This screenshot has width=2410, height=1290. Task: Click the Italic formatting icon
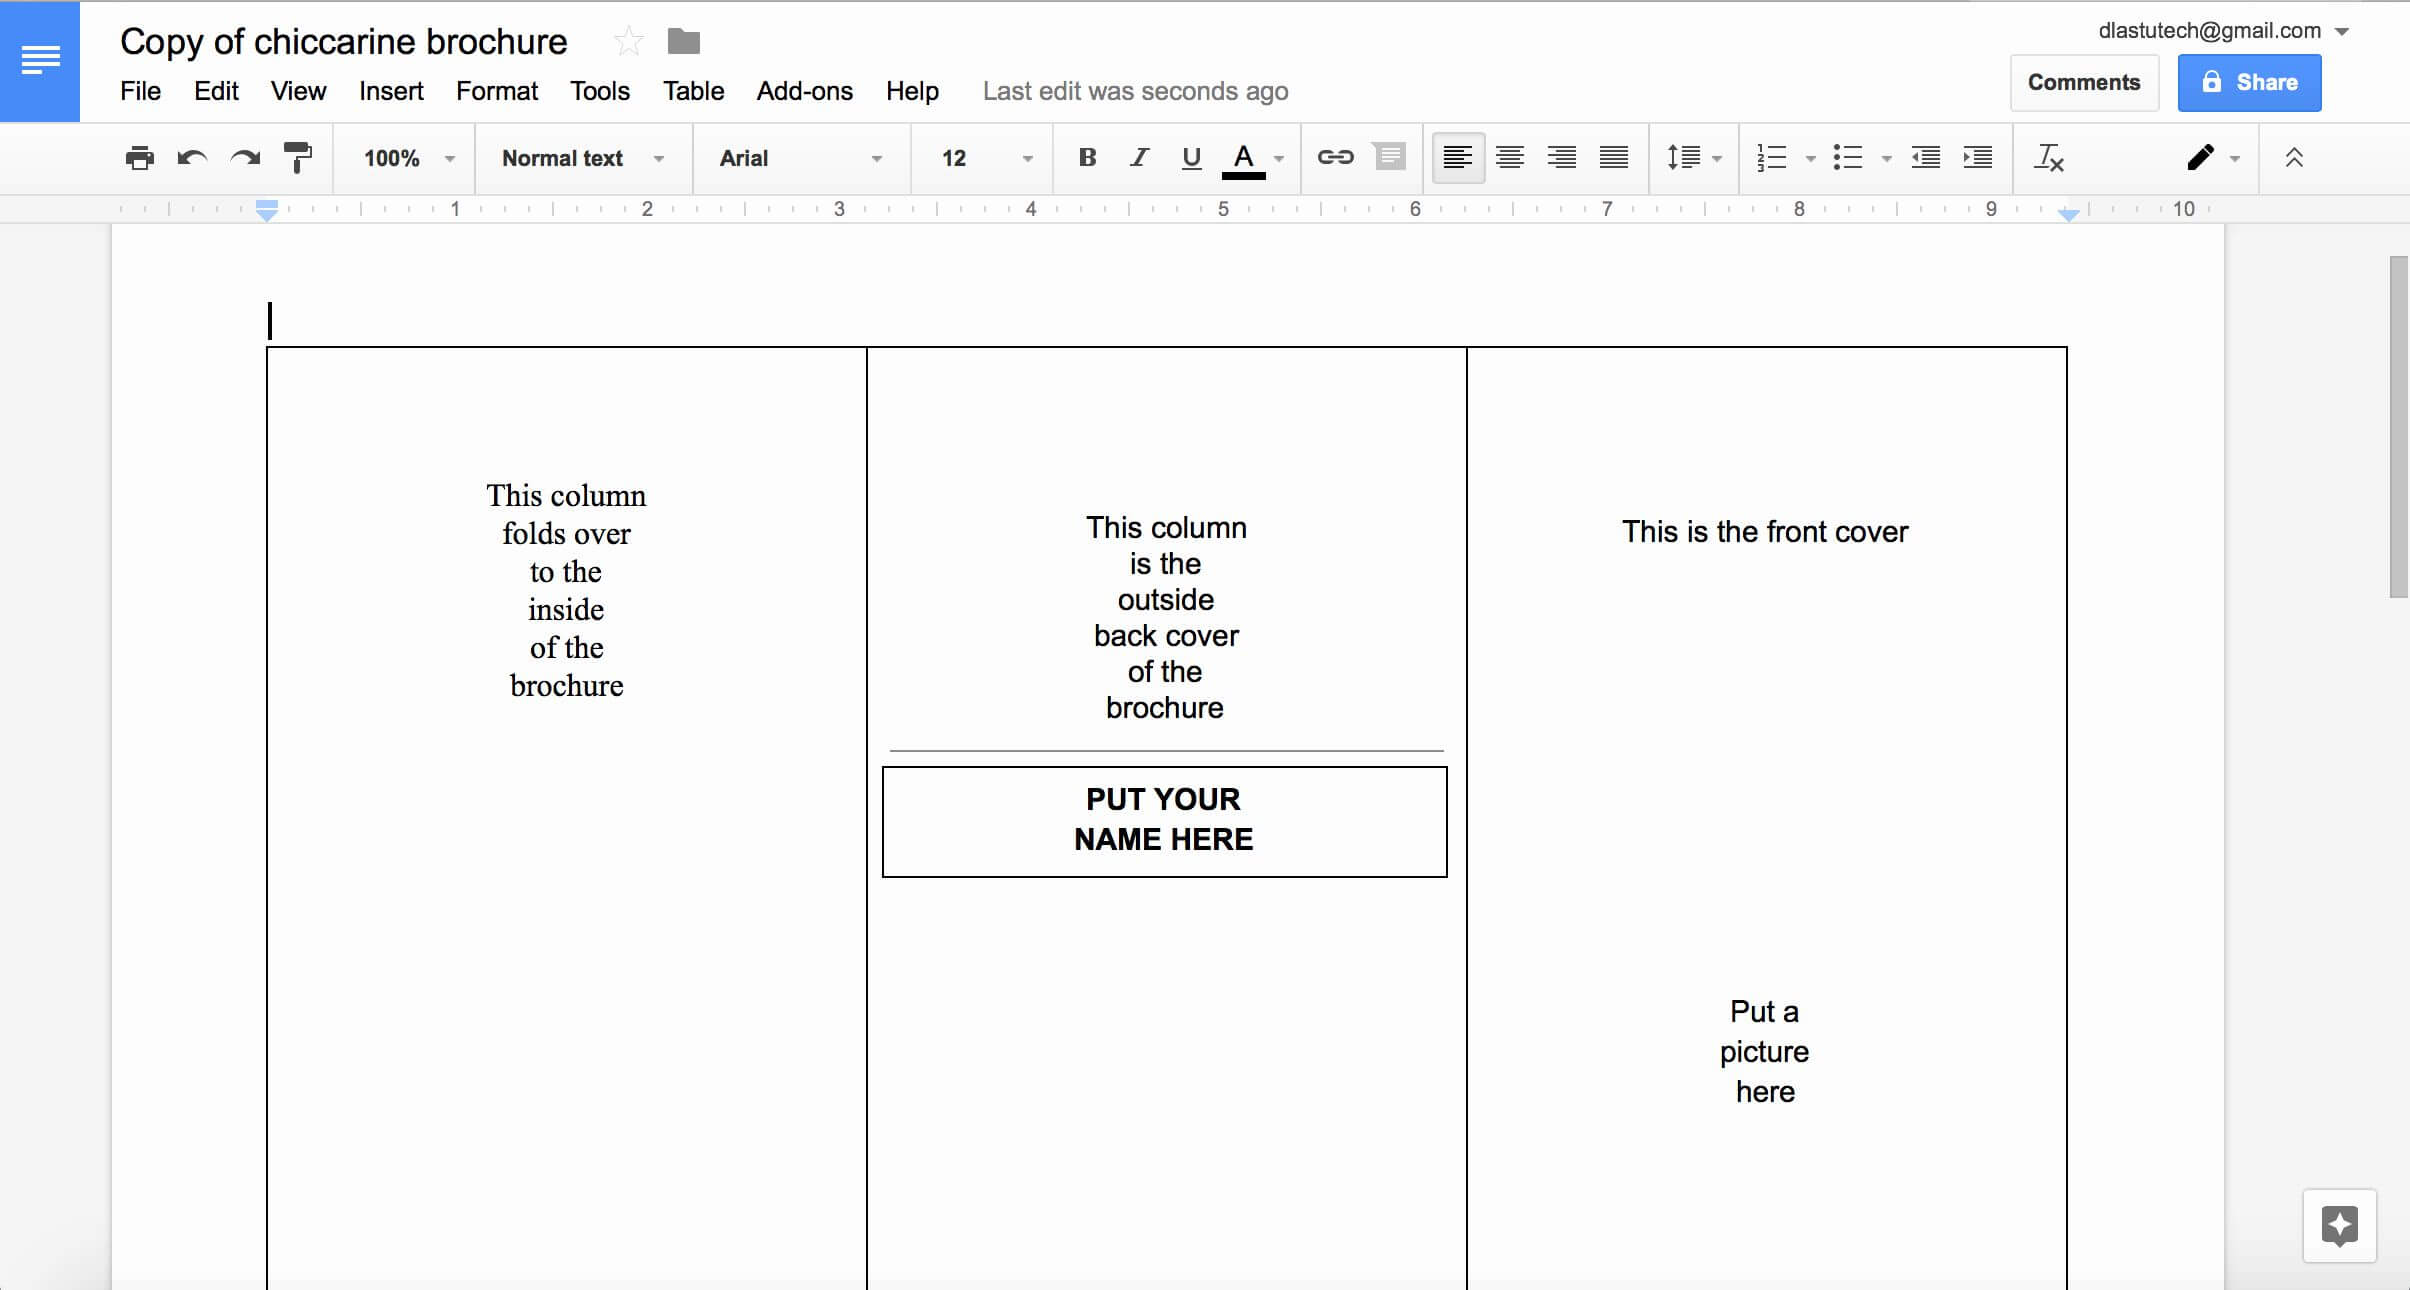[1136, 158]
